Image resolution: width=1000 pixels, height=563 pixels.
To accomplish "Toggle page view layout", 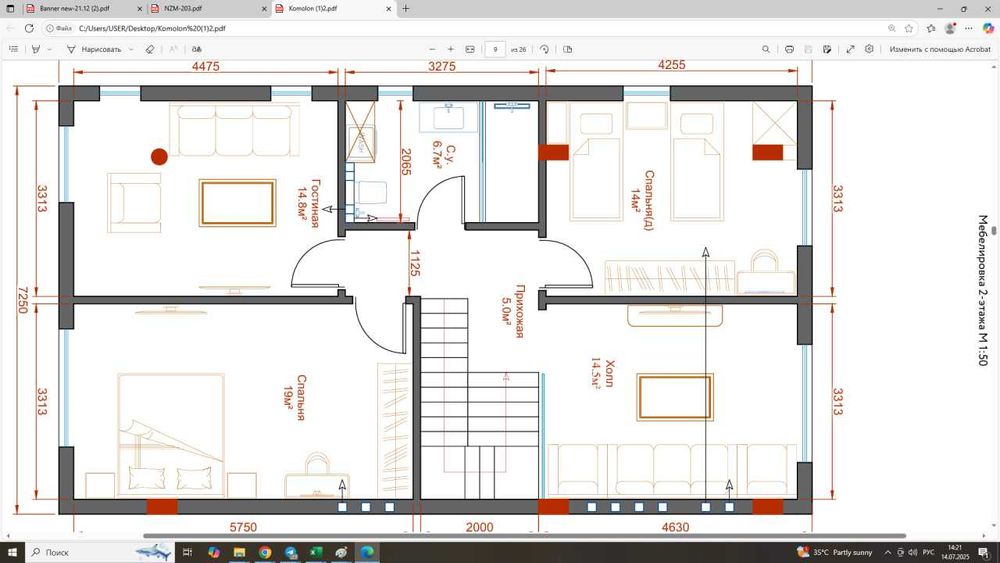I will (568, 49).
